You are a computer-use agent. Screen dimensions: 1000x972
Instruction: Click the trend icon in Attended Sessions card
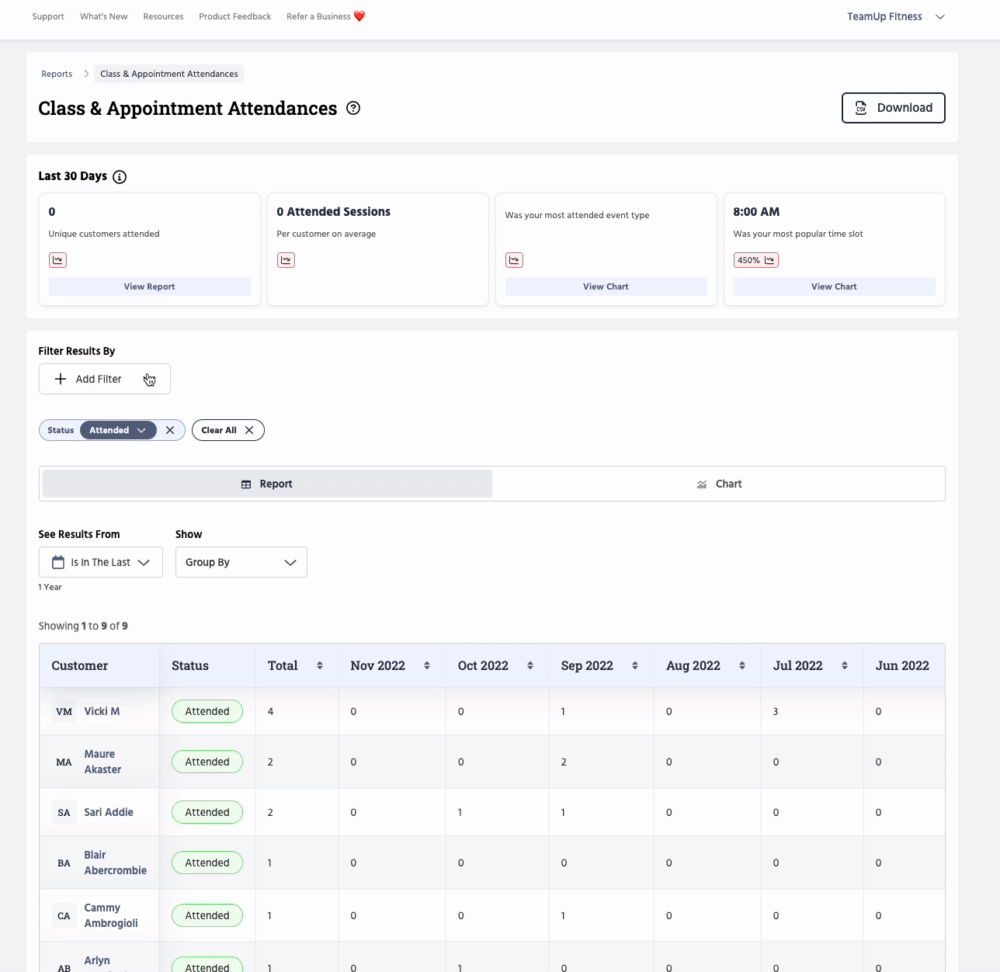click(286, 260)
